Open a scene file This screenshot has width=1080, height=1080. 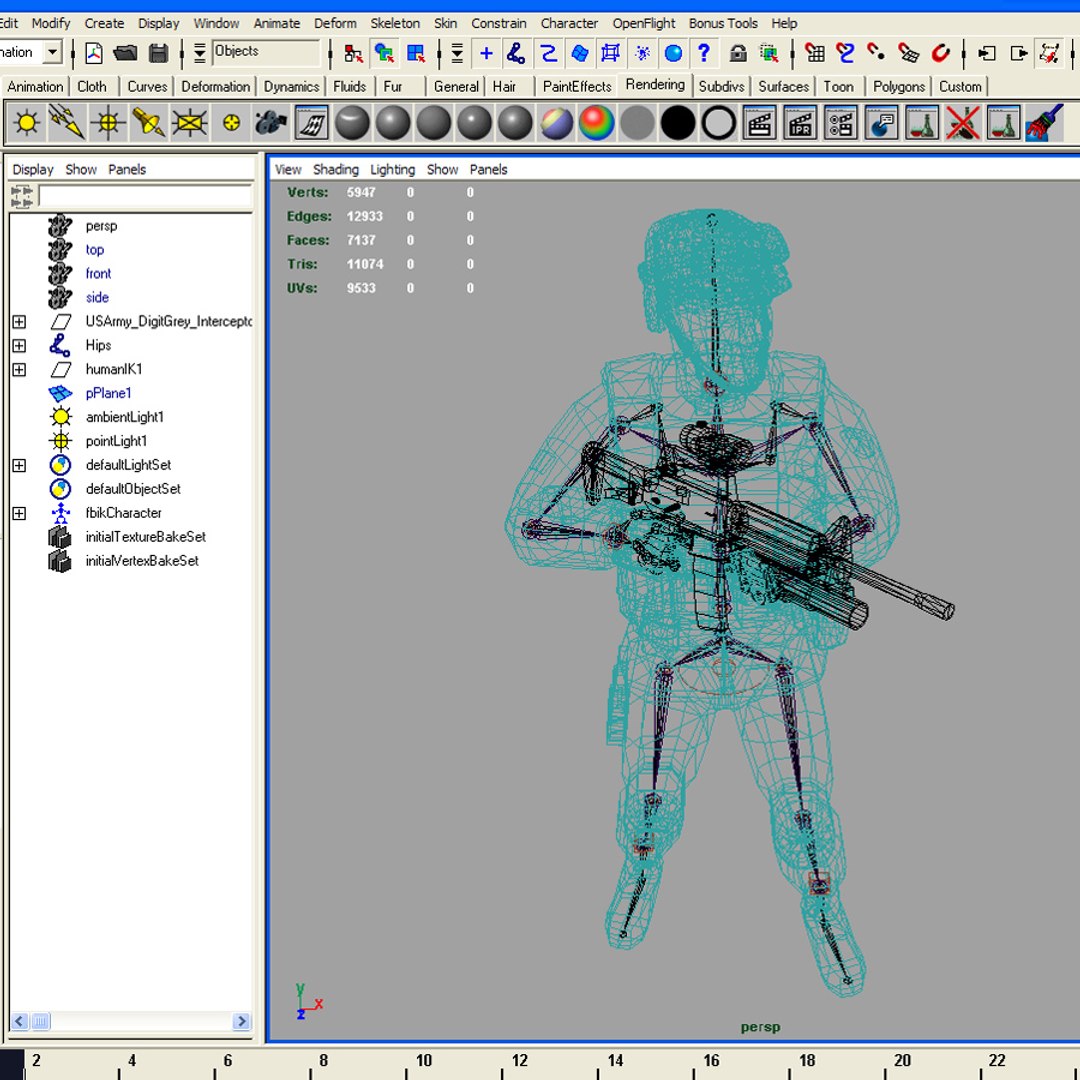click(125, 53)
